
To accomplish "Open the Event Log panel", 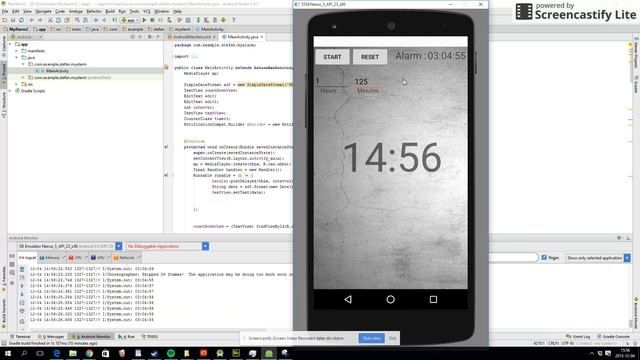I will 578,336.
